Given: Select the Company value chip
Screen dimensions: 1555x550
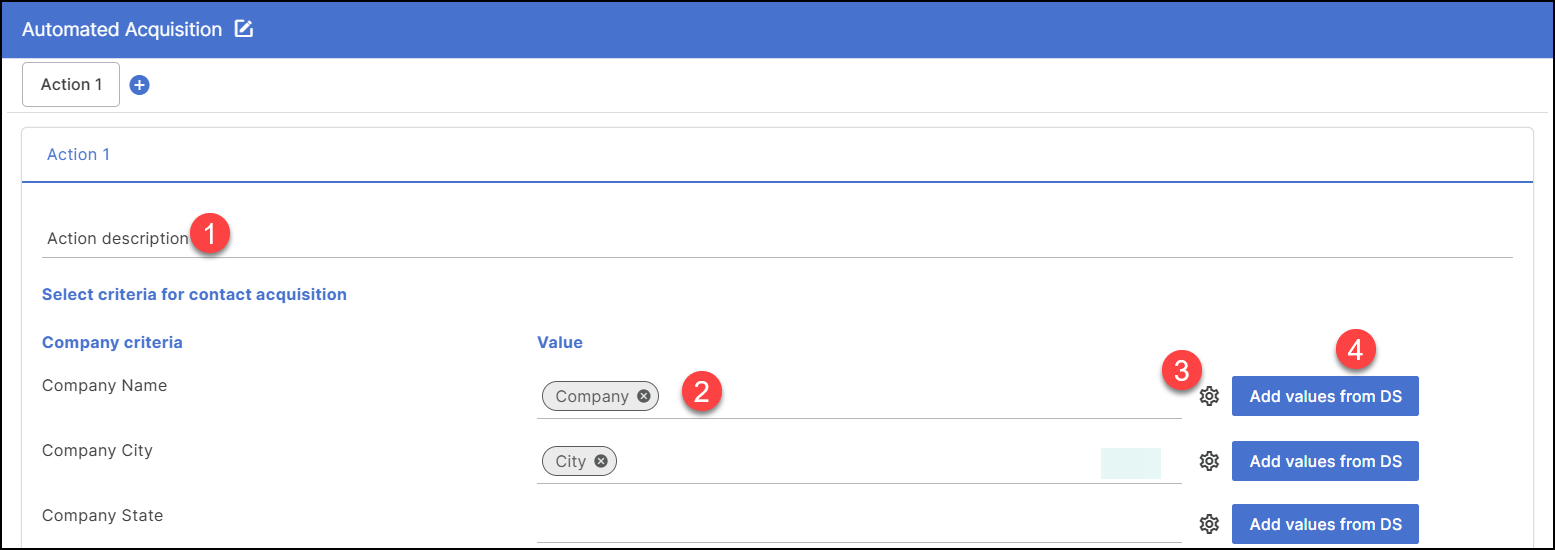Looking at the screenshot, I should [x=591, y=396].
